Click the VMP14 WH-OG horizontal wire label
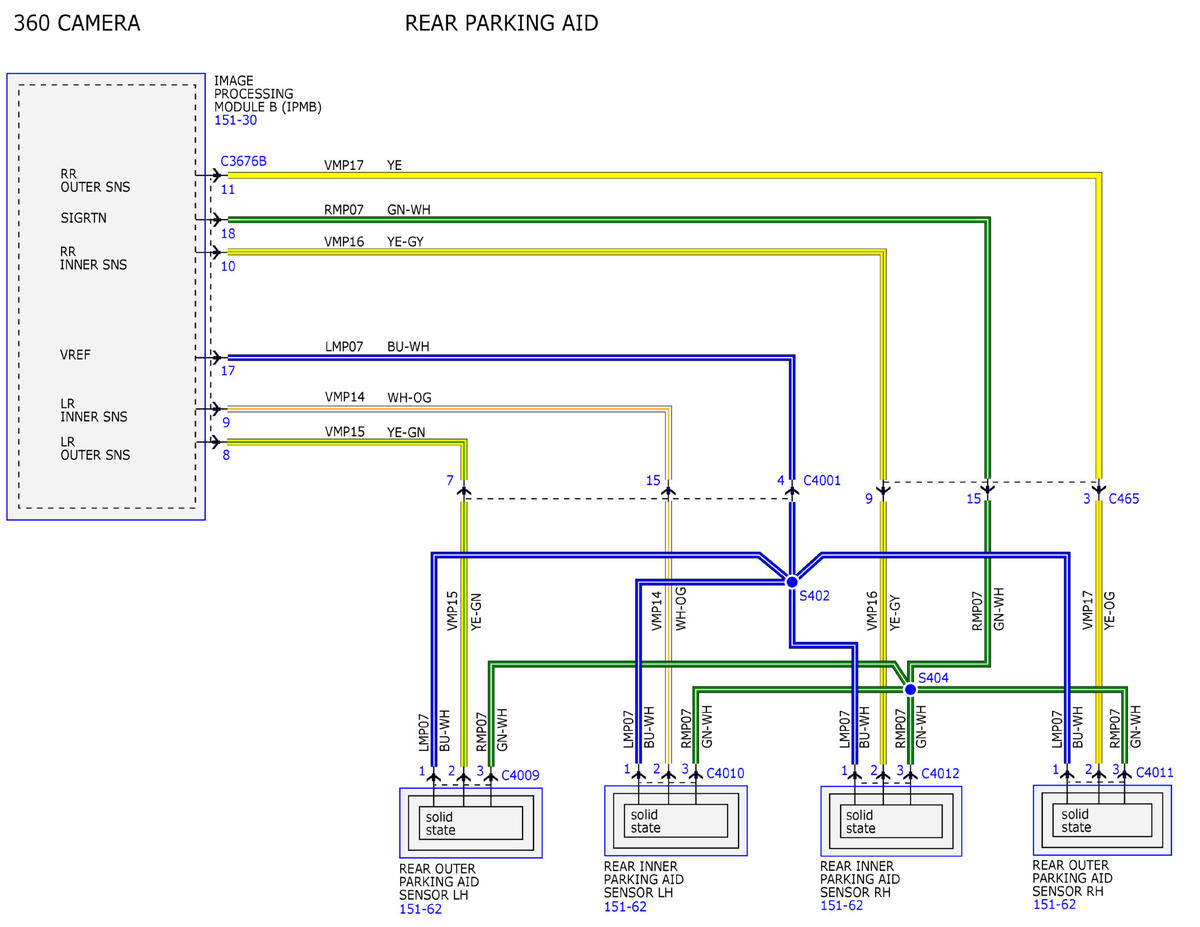The height and width of the screenshot is (927, 1200). 378,398
